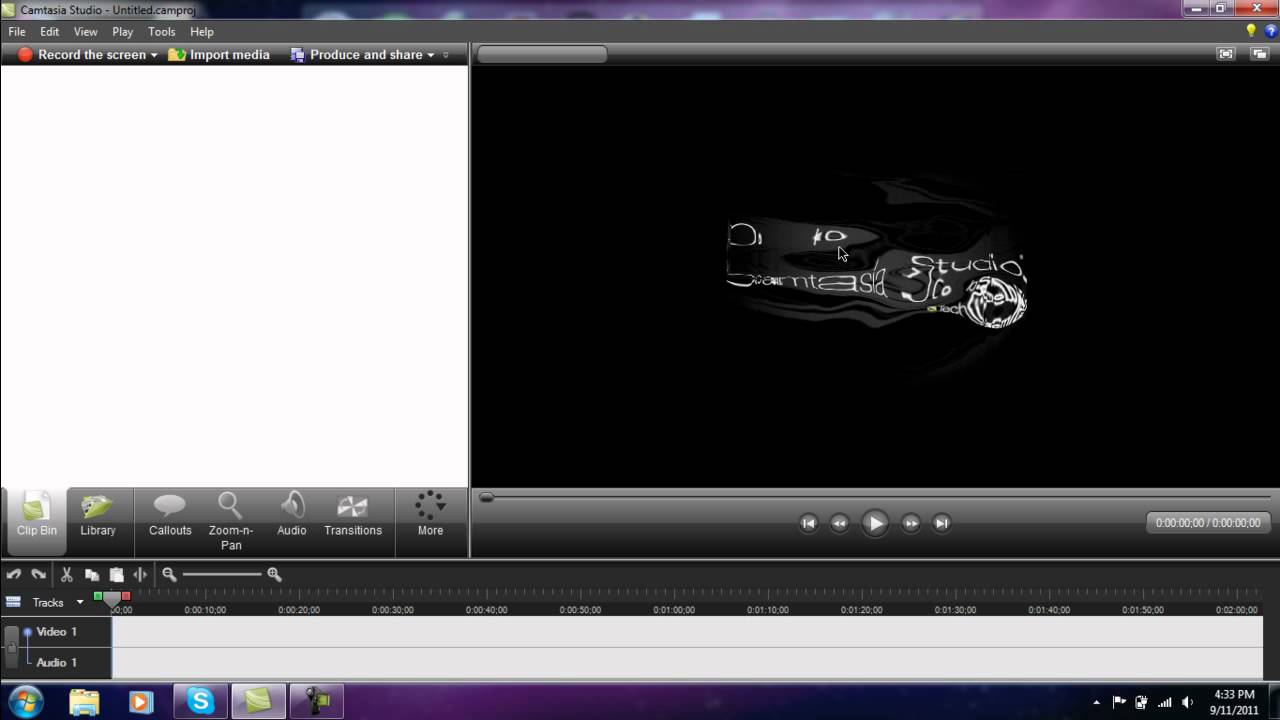Jump to next clip in preview

(941, 523)
